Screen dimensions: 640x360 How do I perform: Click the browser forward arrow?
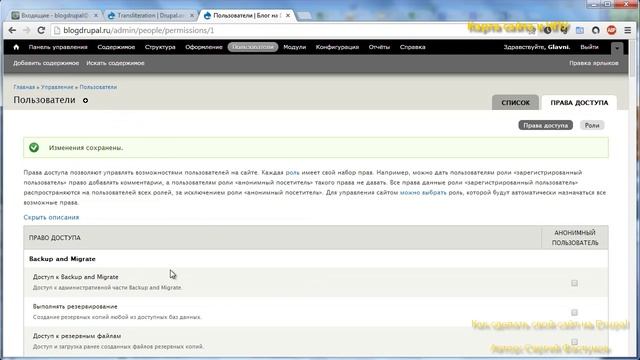coord(27,30)
